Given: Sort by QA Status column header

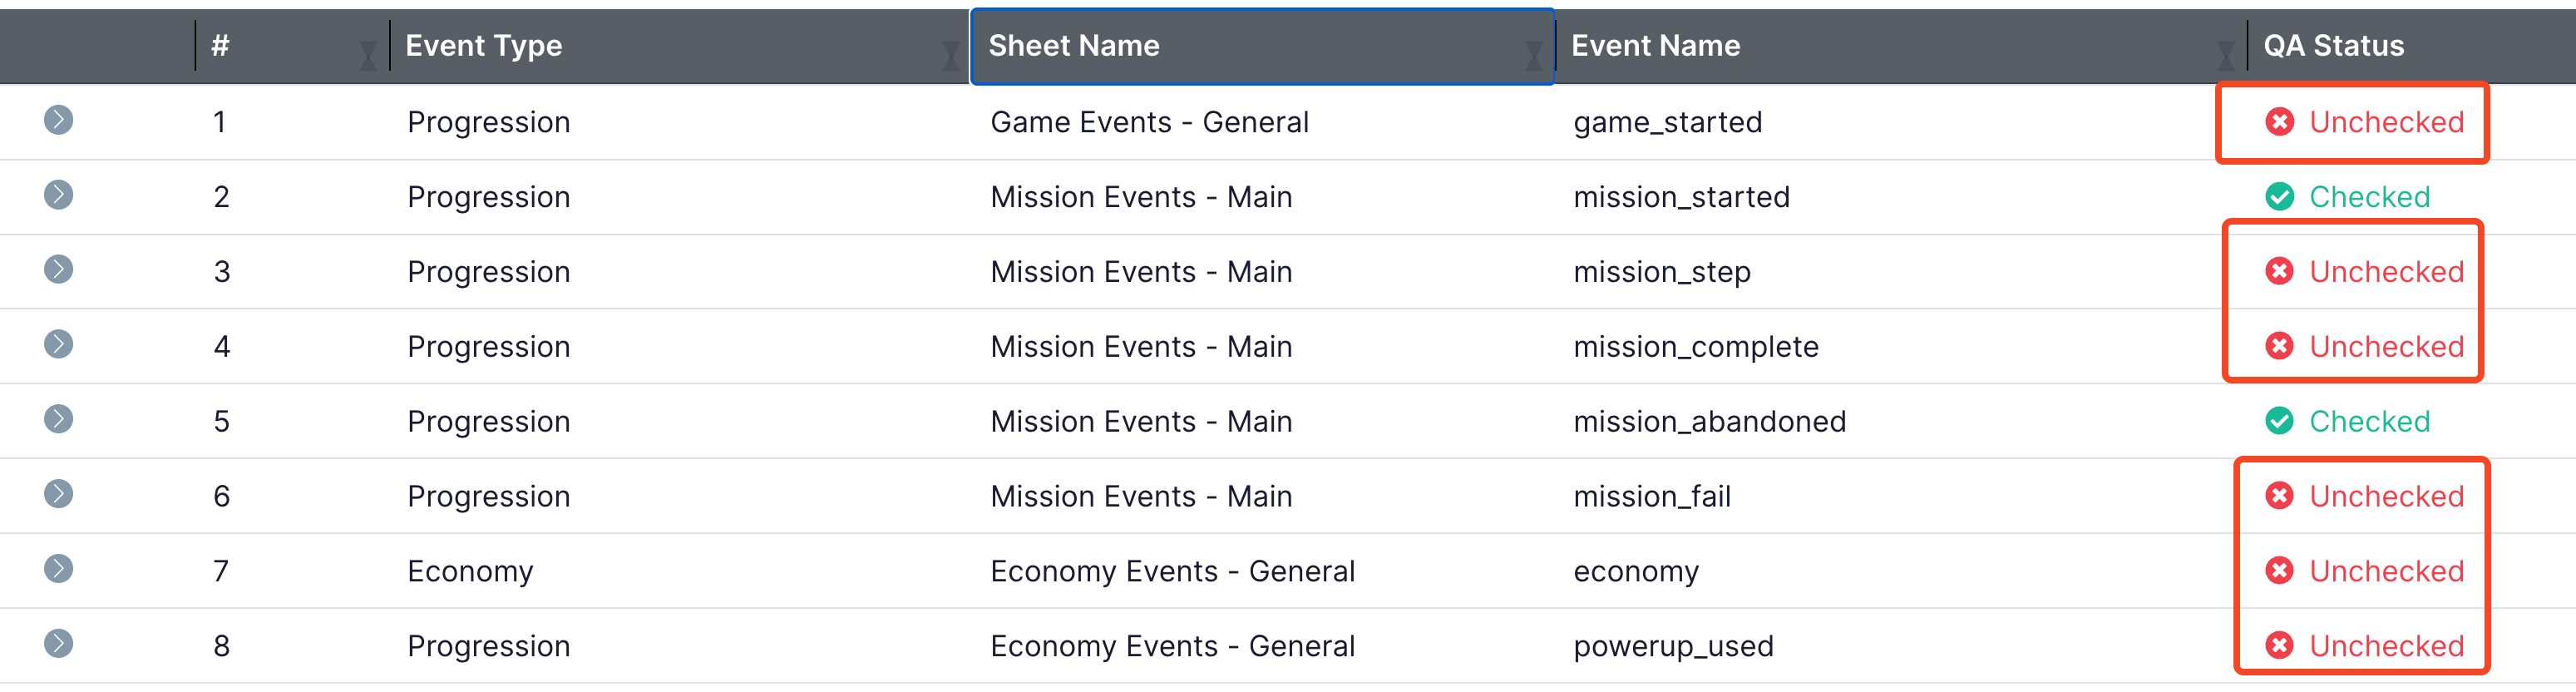Looking at the screenshot, I should (2333, 45).
